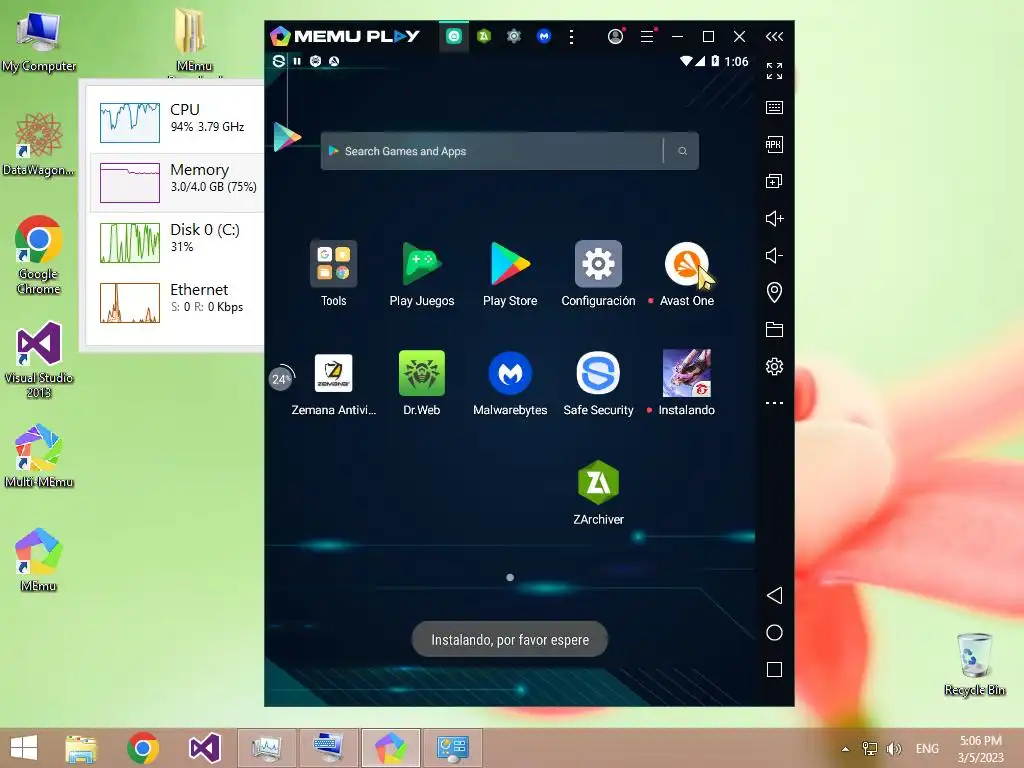This screenshot has height=768, width=1024.
Task: Switch to the settings gear tab
Action: tap(514, 37)
